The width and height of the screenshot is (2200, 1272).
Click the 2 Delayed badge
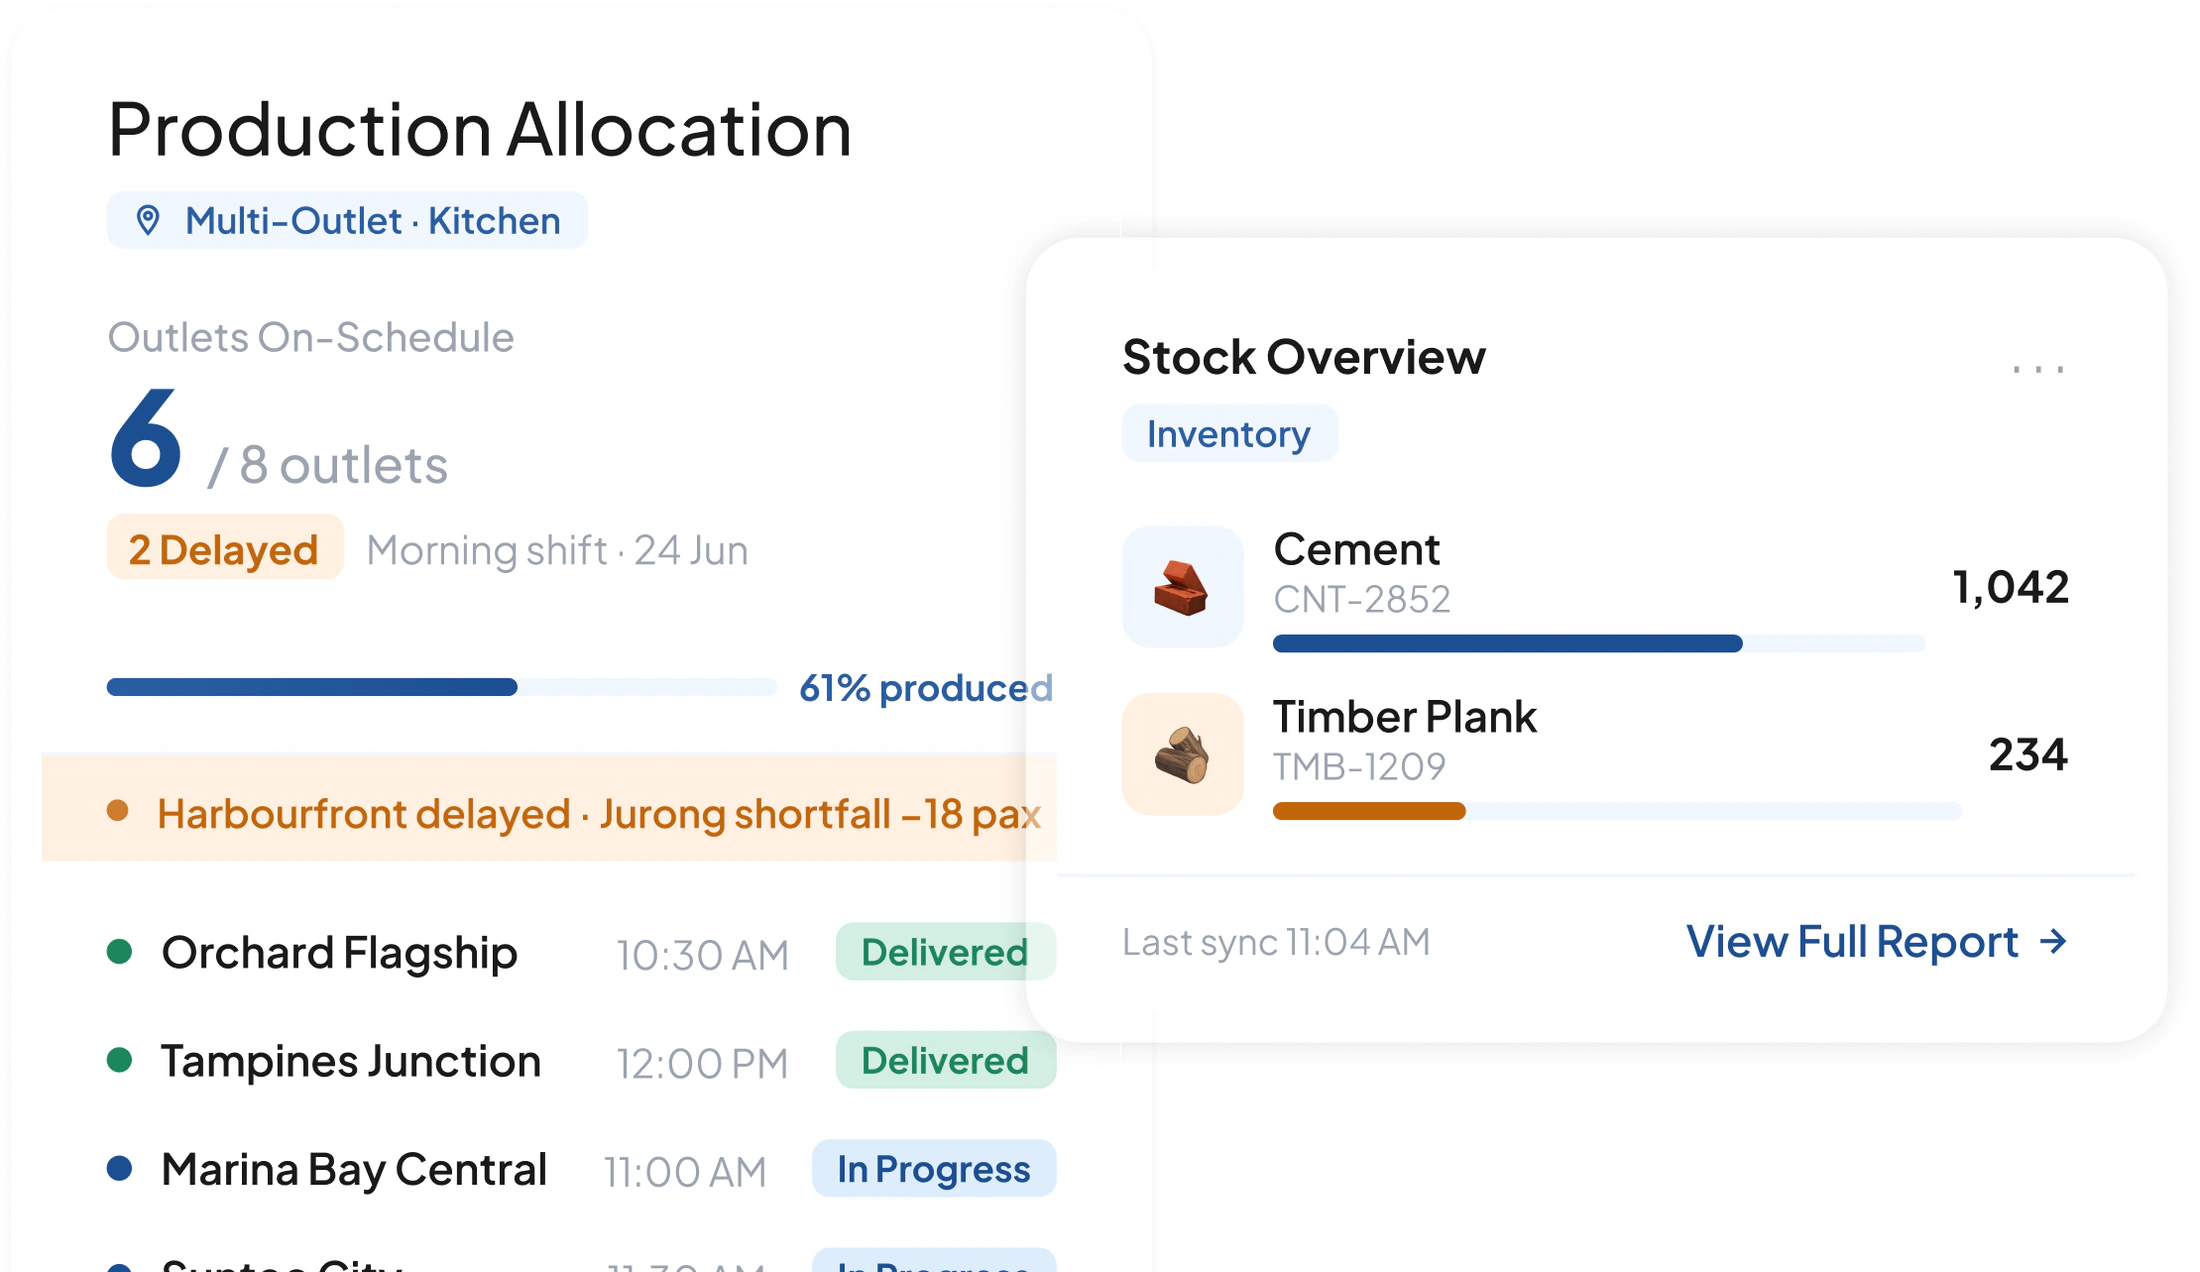(x=225, y=547)
